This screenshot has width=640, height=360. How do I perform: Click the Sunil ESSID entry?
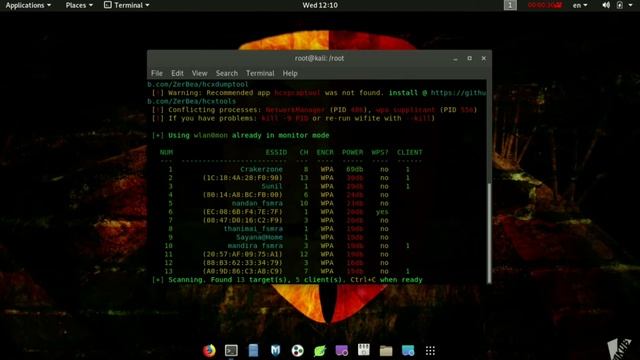272,186
